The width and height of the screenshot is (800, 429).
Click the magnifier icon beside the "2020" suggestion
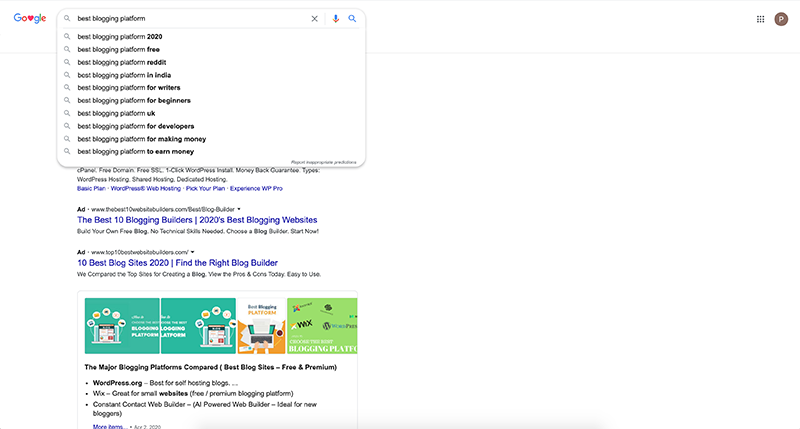click(x=67, y=37)
